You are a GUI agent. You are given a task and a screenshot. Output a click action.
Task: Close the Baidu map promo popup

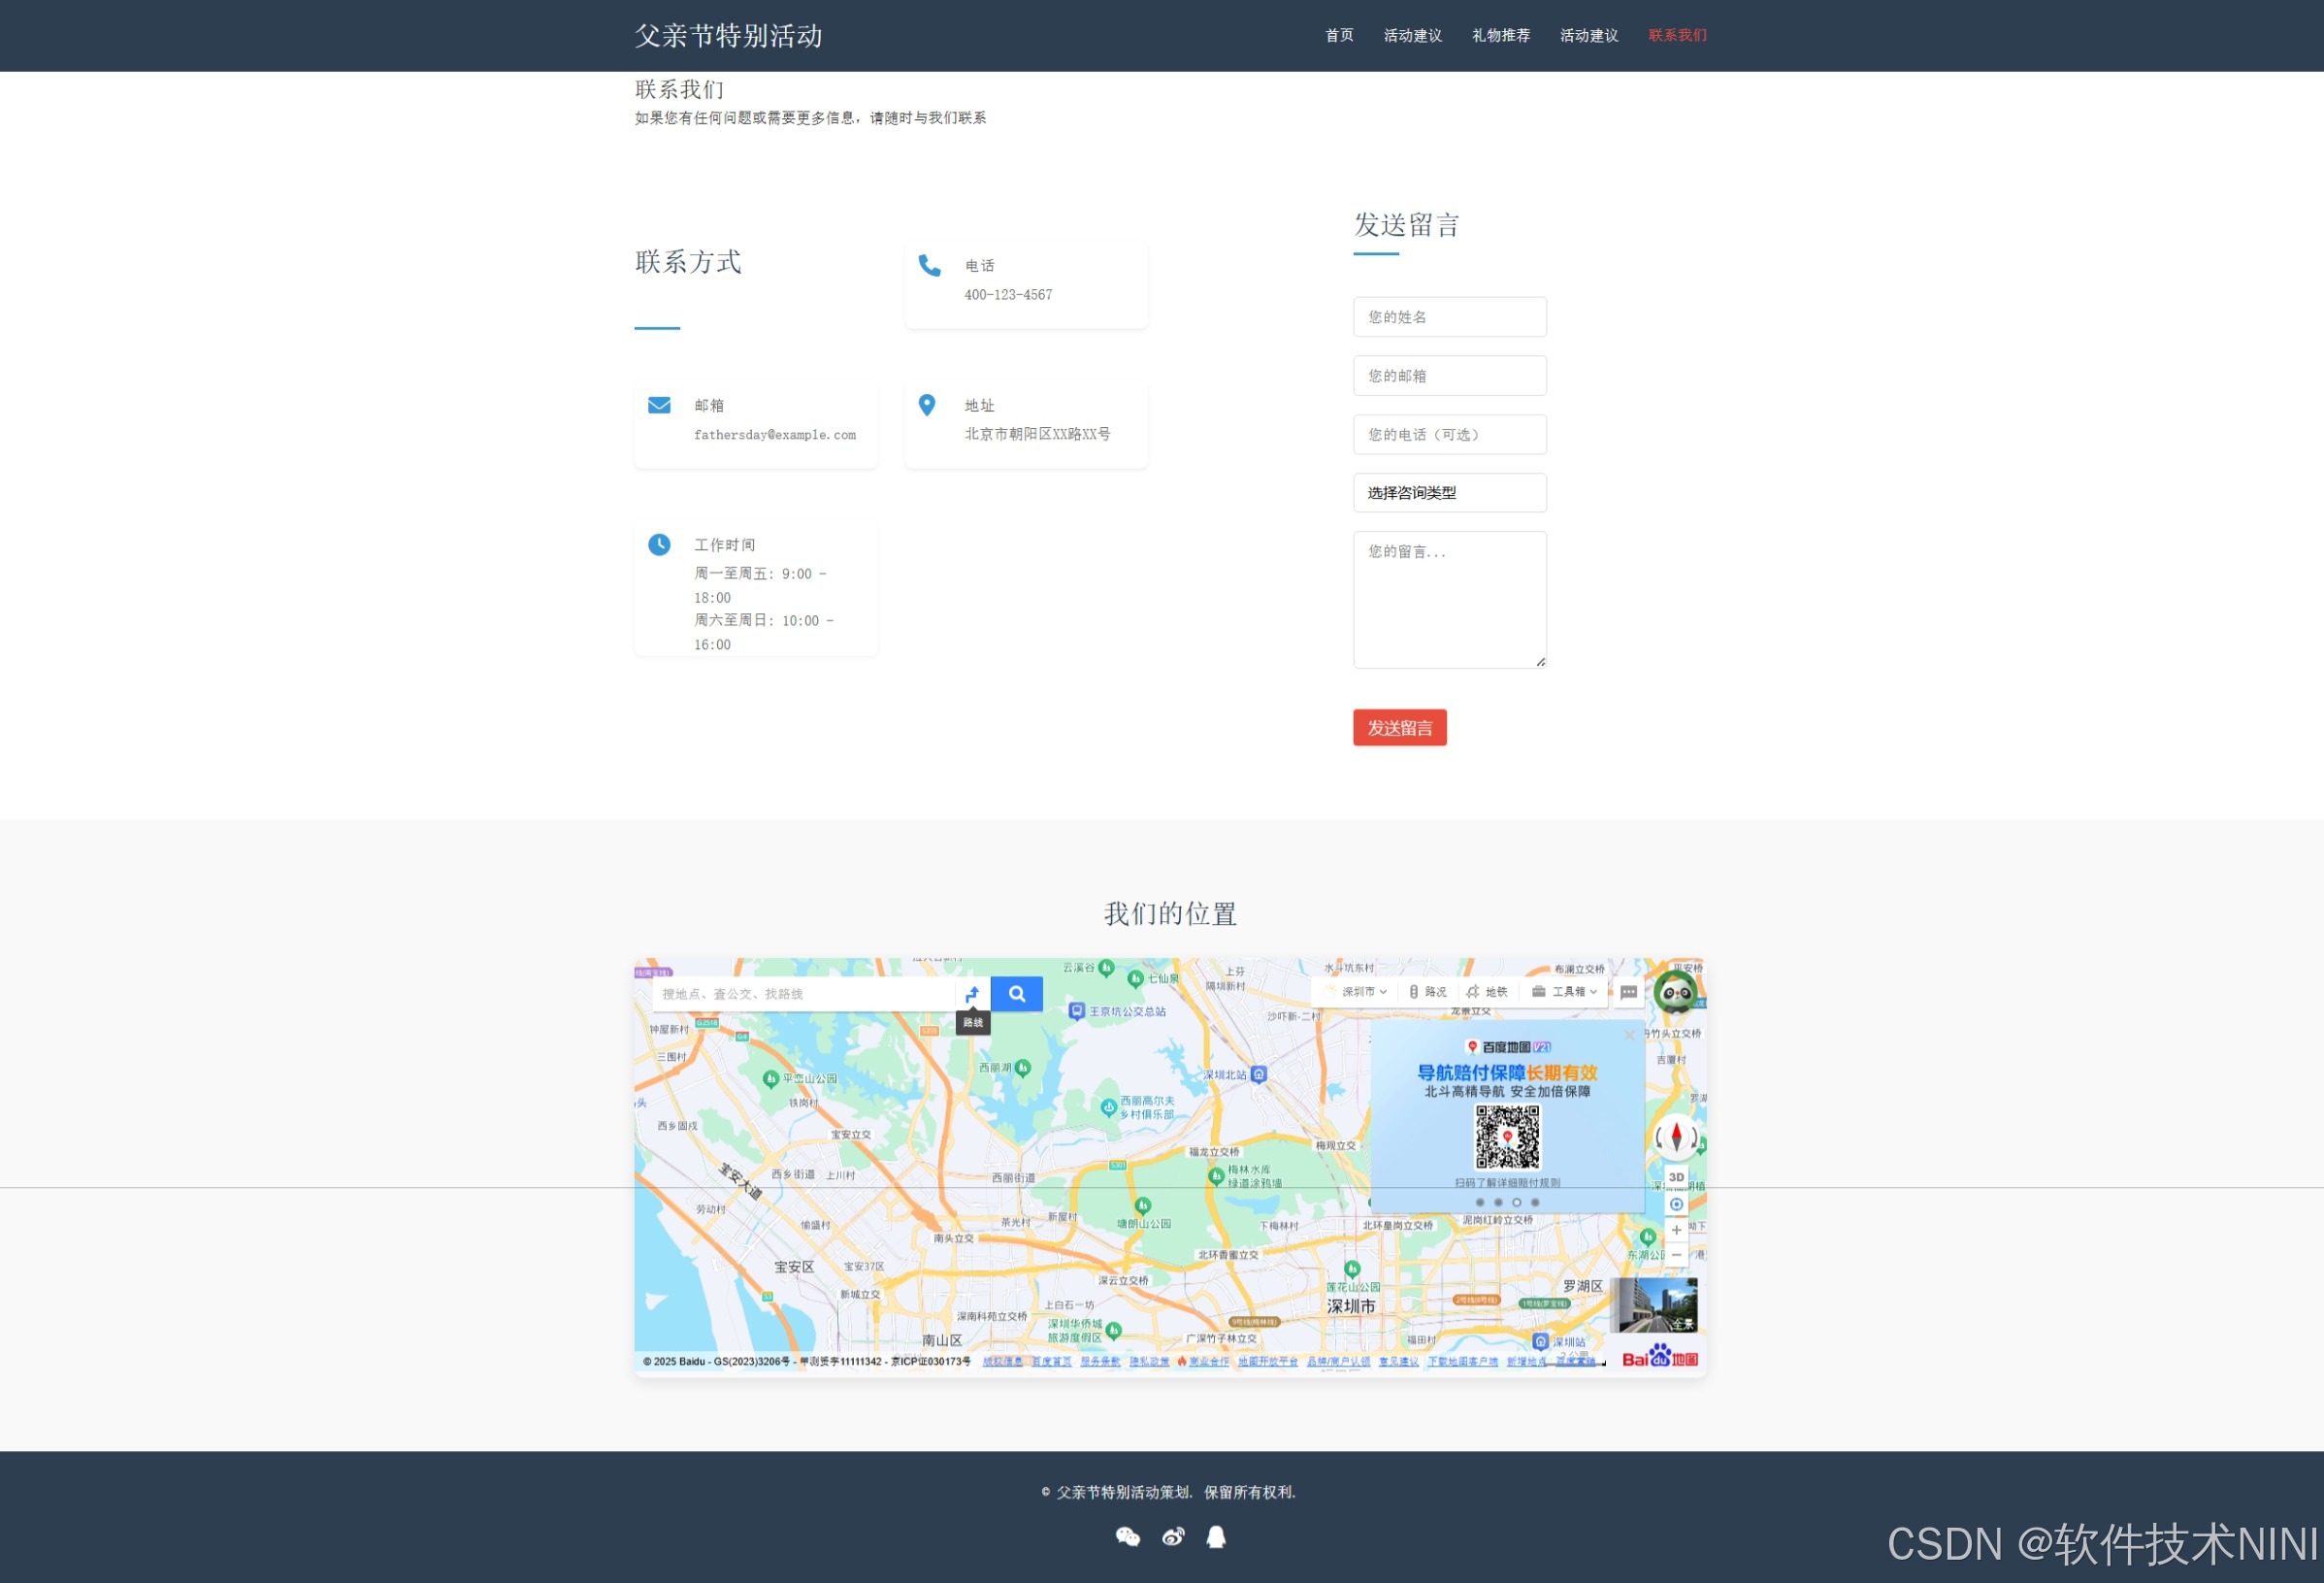tap(1630, 1035)
